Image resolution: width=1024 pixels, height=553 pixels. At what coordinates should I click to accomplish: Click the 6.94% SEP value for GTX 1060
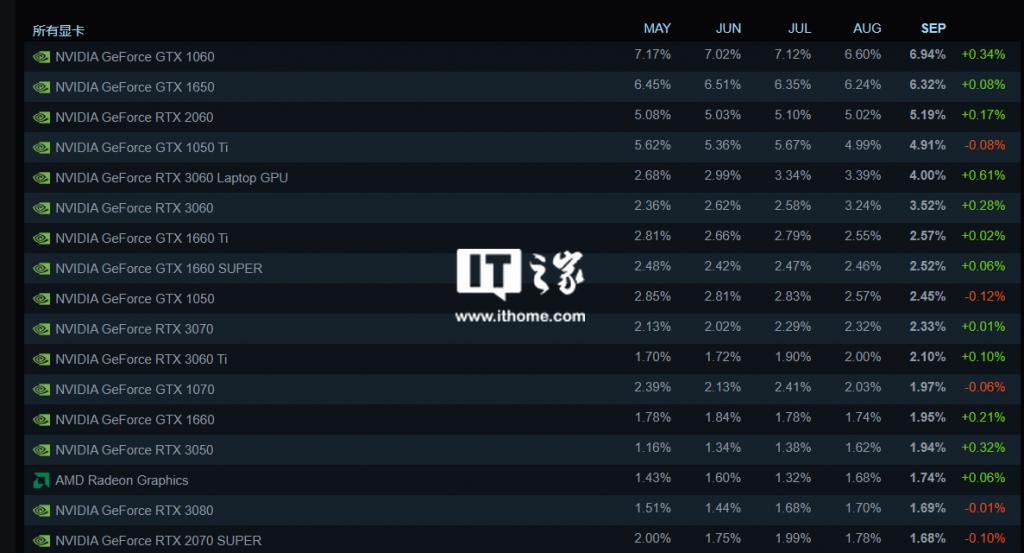point(927,54)
